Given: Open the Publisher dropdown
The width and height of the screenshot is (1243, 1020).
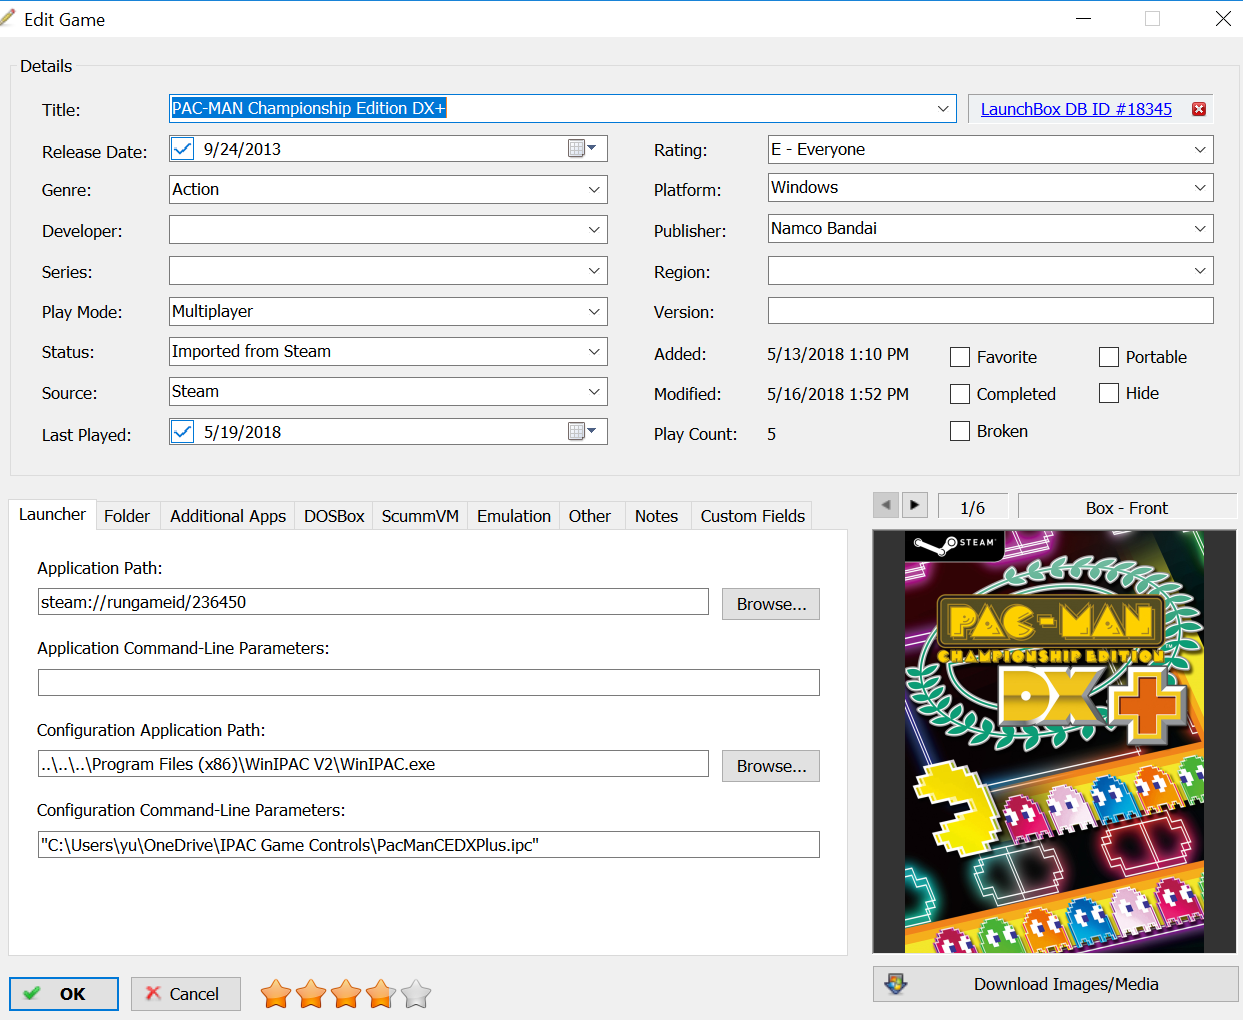Looking at the screenshot, I should [1200, 229].
